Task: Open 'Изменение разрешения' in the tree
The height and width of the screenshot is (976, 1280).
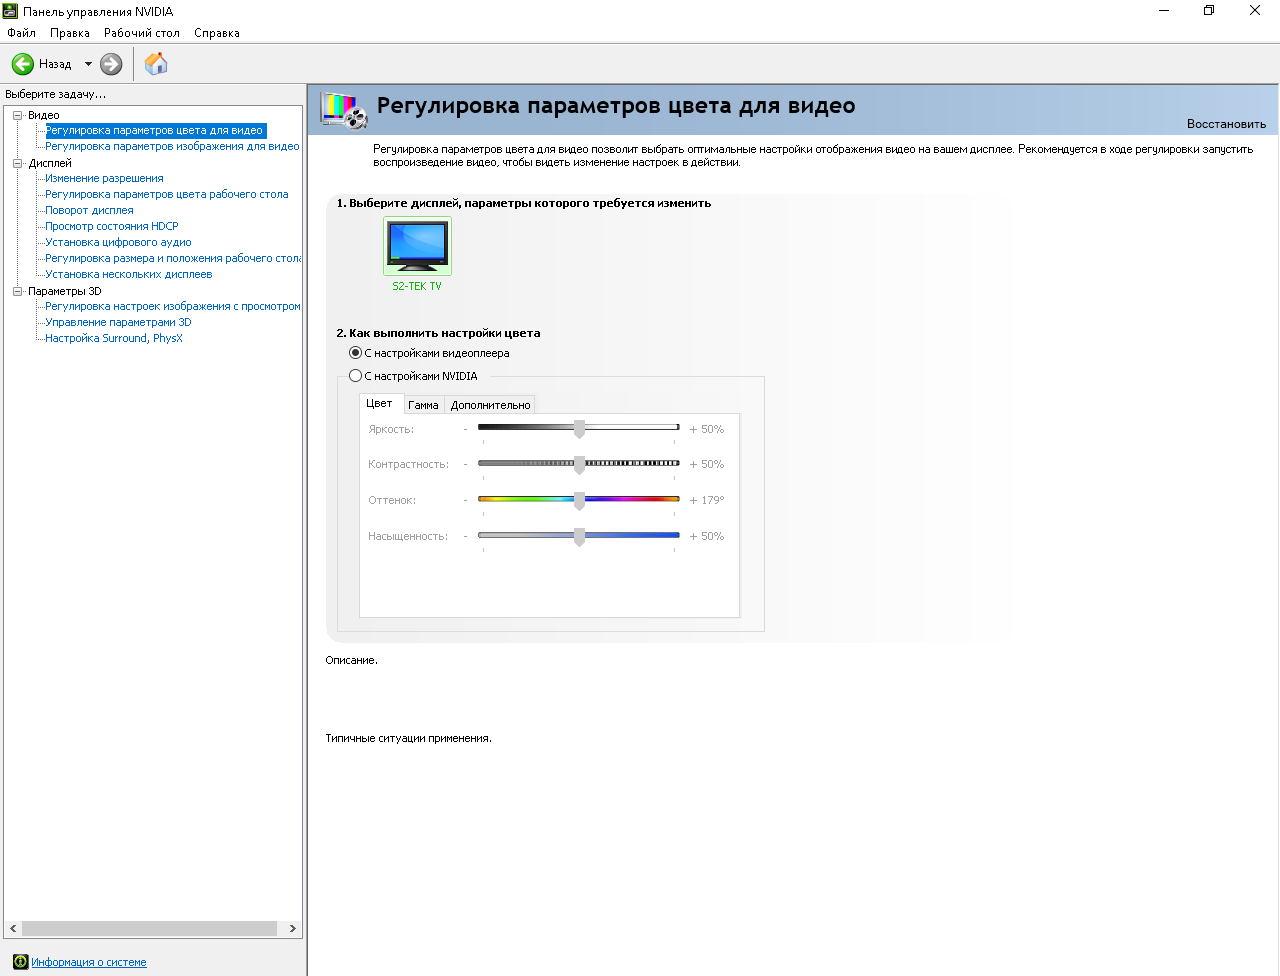Action: pyautogui.click(x=104, y=179)
